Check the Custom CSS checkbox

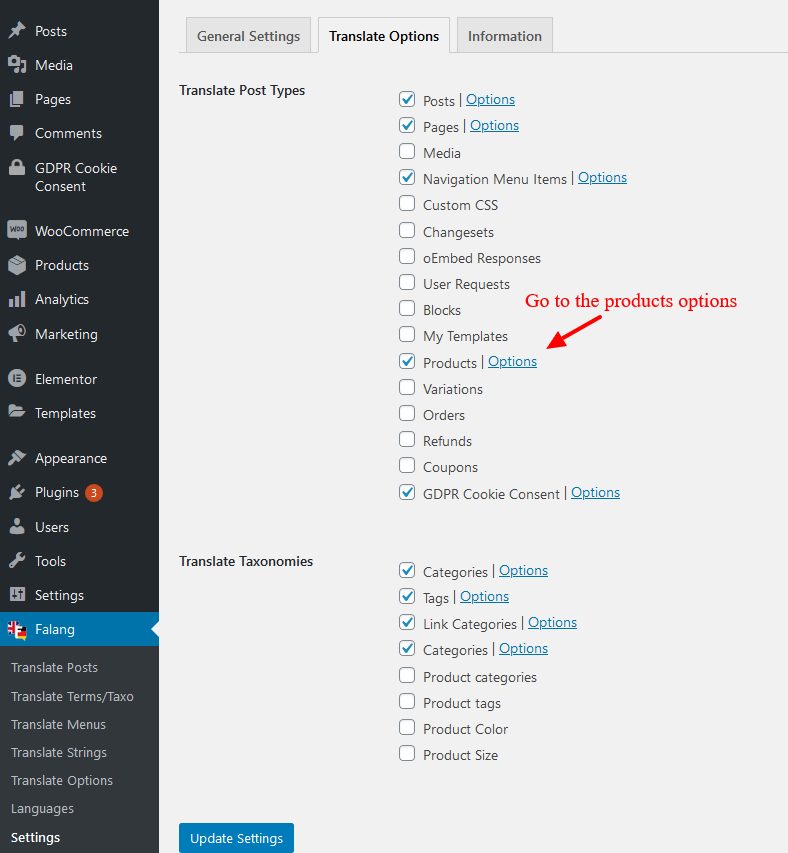pyautogui.click(x=407, y=203)
